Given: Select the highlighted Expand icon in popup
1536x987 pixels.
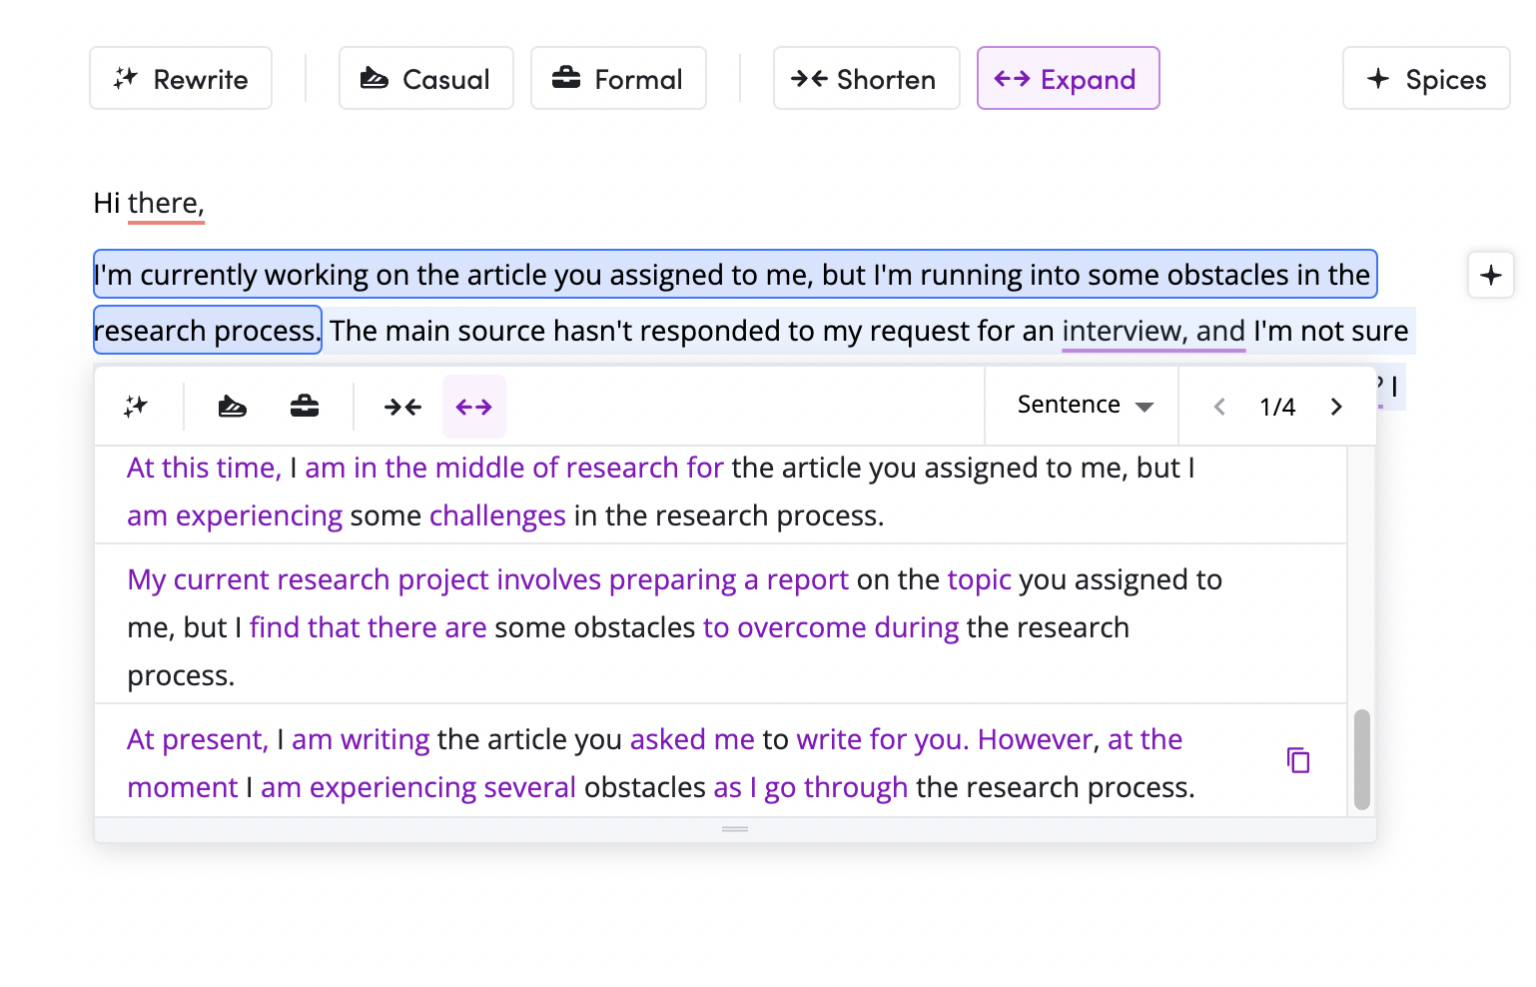Looking at the screenshot, I should pyautogui.click(x=473, y=406).
